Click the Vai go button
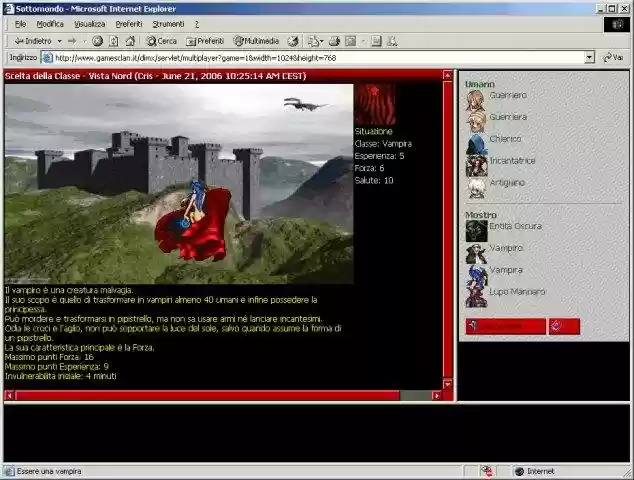The width and height of the screenshot is (634, 480). click(613, 58)
